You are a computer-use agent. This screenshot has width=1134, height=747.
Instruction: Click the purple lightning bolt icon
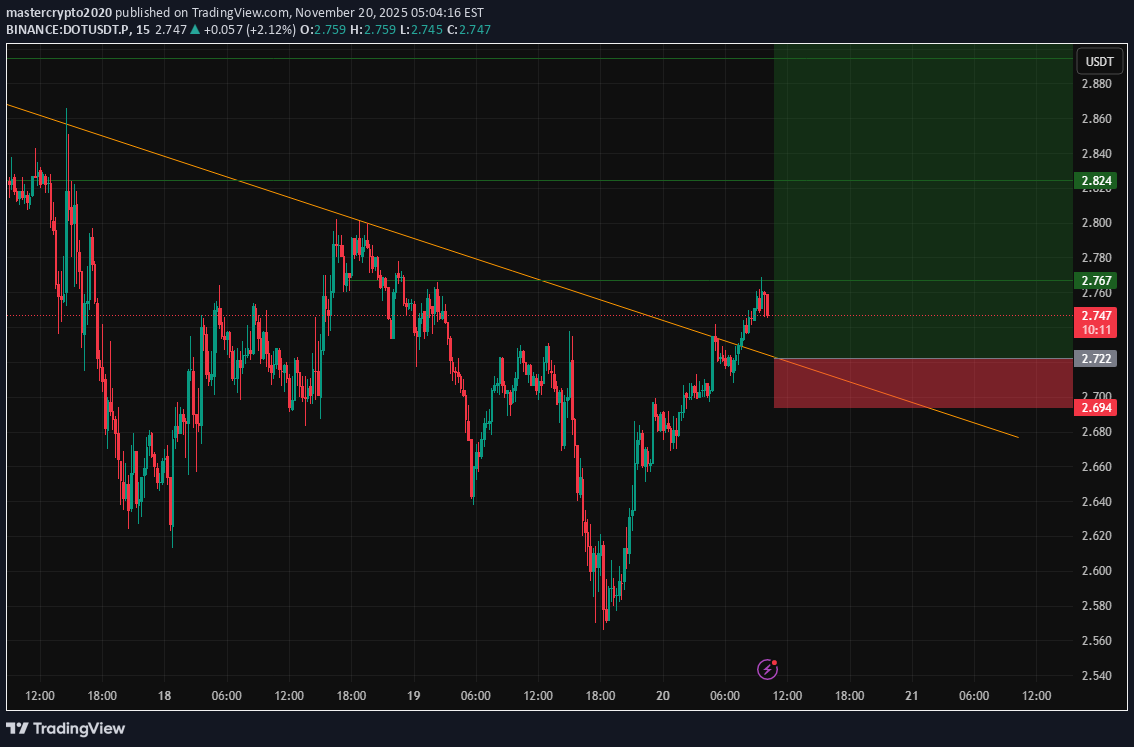[x=767, y=668]
